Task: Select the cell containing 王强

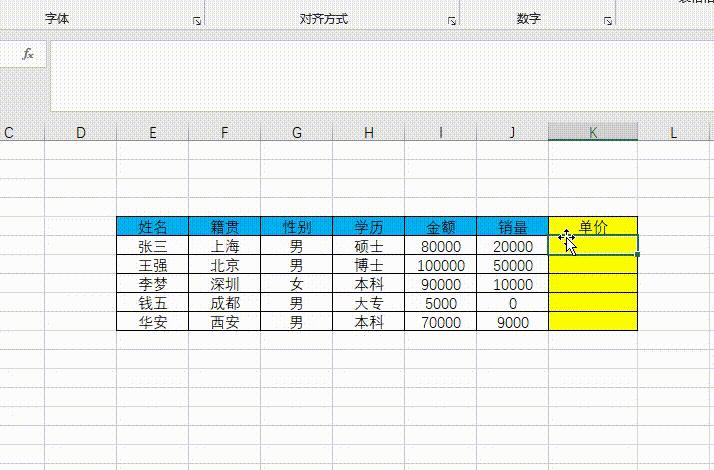Action: (153, 265)
